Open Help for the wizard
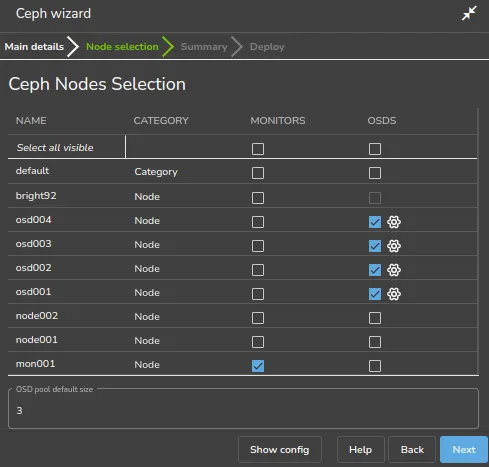 tap(361, 450)
